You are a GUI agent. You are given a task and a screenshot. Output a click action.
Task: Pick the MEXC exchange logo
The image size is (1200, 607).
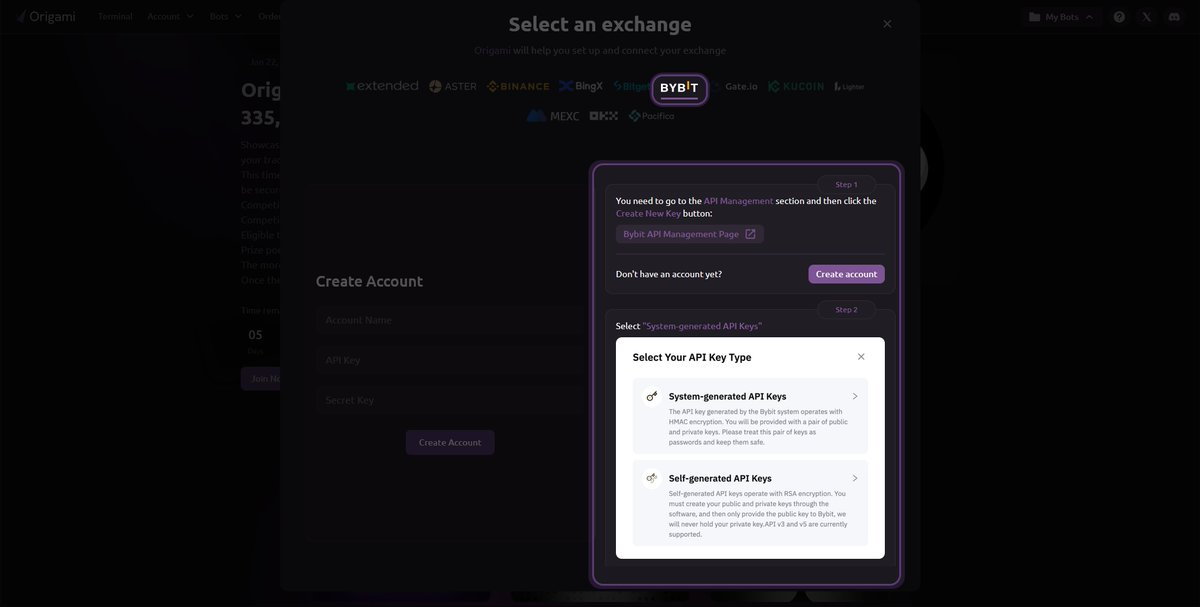point(552,116)
